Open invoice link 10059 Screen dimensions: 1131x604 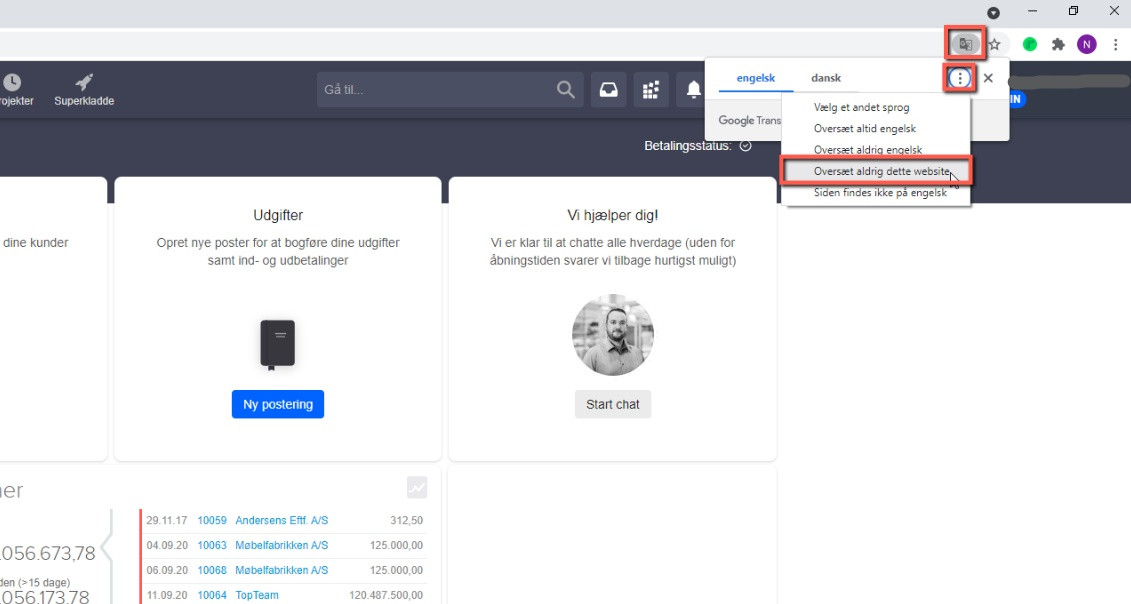tap(212, 520)
